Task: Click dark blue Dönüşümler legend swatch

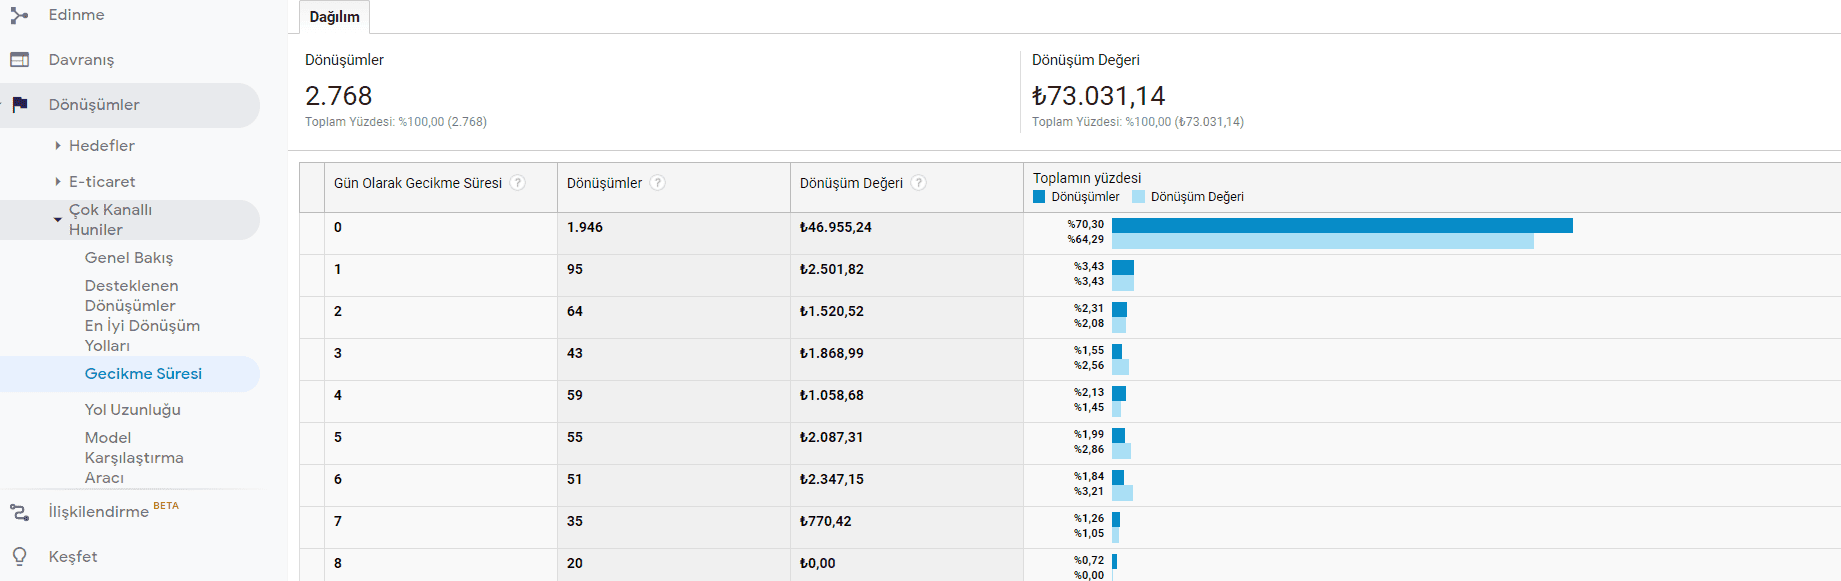Action: pos(1039,197)
